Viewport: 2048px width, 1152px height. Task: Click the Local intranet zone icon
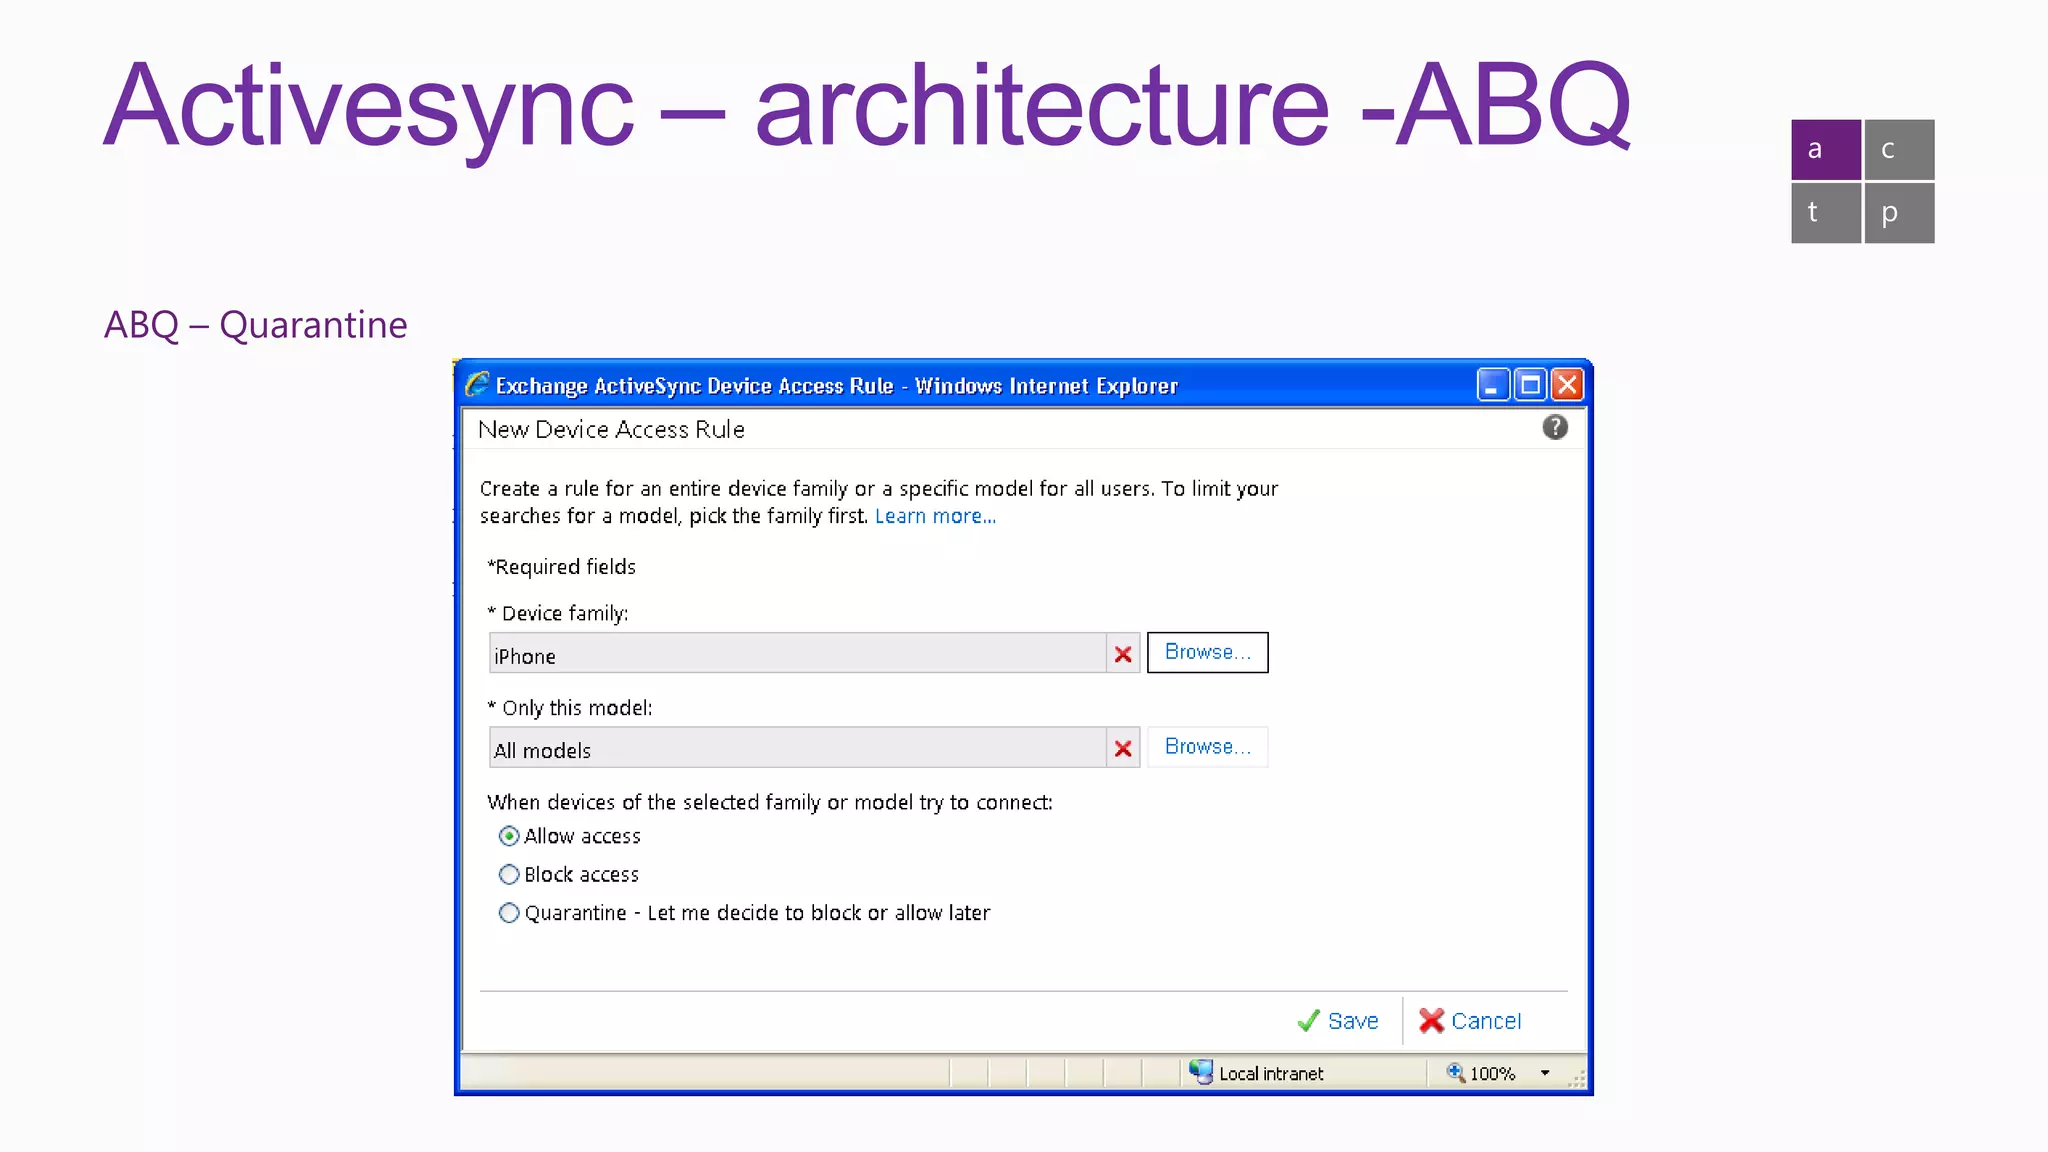click(x=1200, y=1072)
